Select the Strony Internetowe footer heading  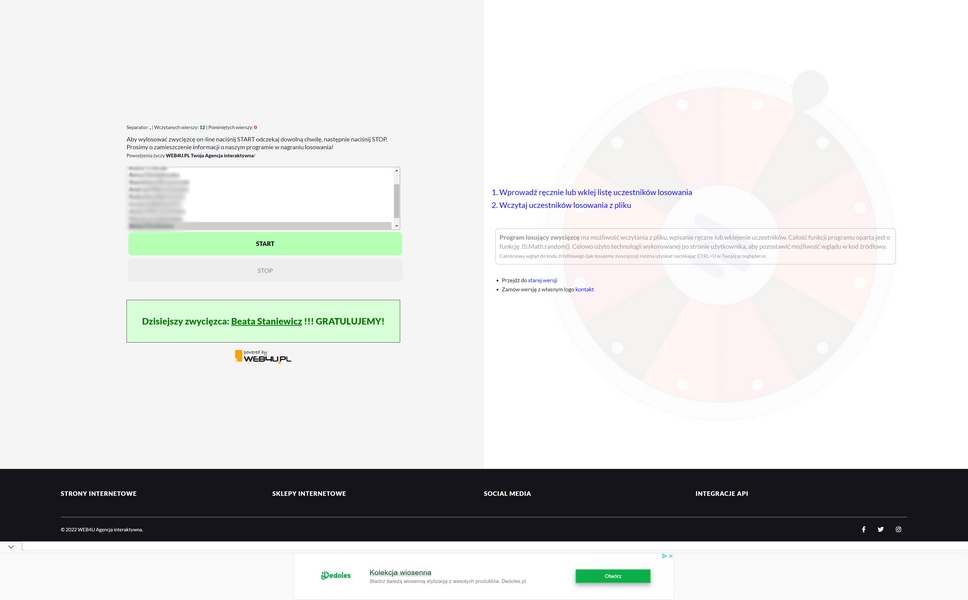tap(99, 493)
